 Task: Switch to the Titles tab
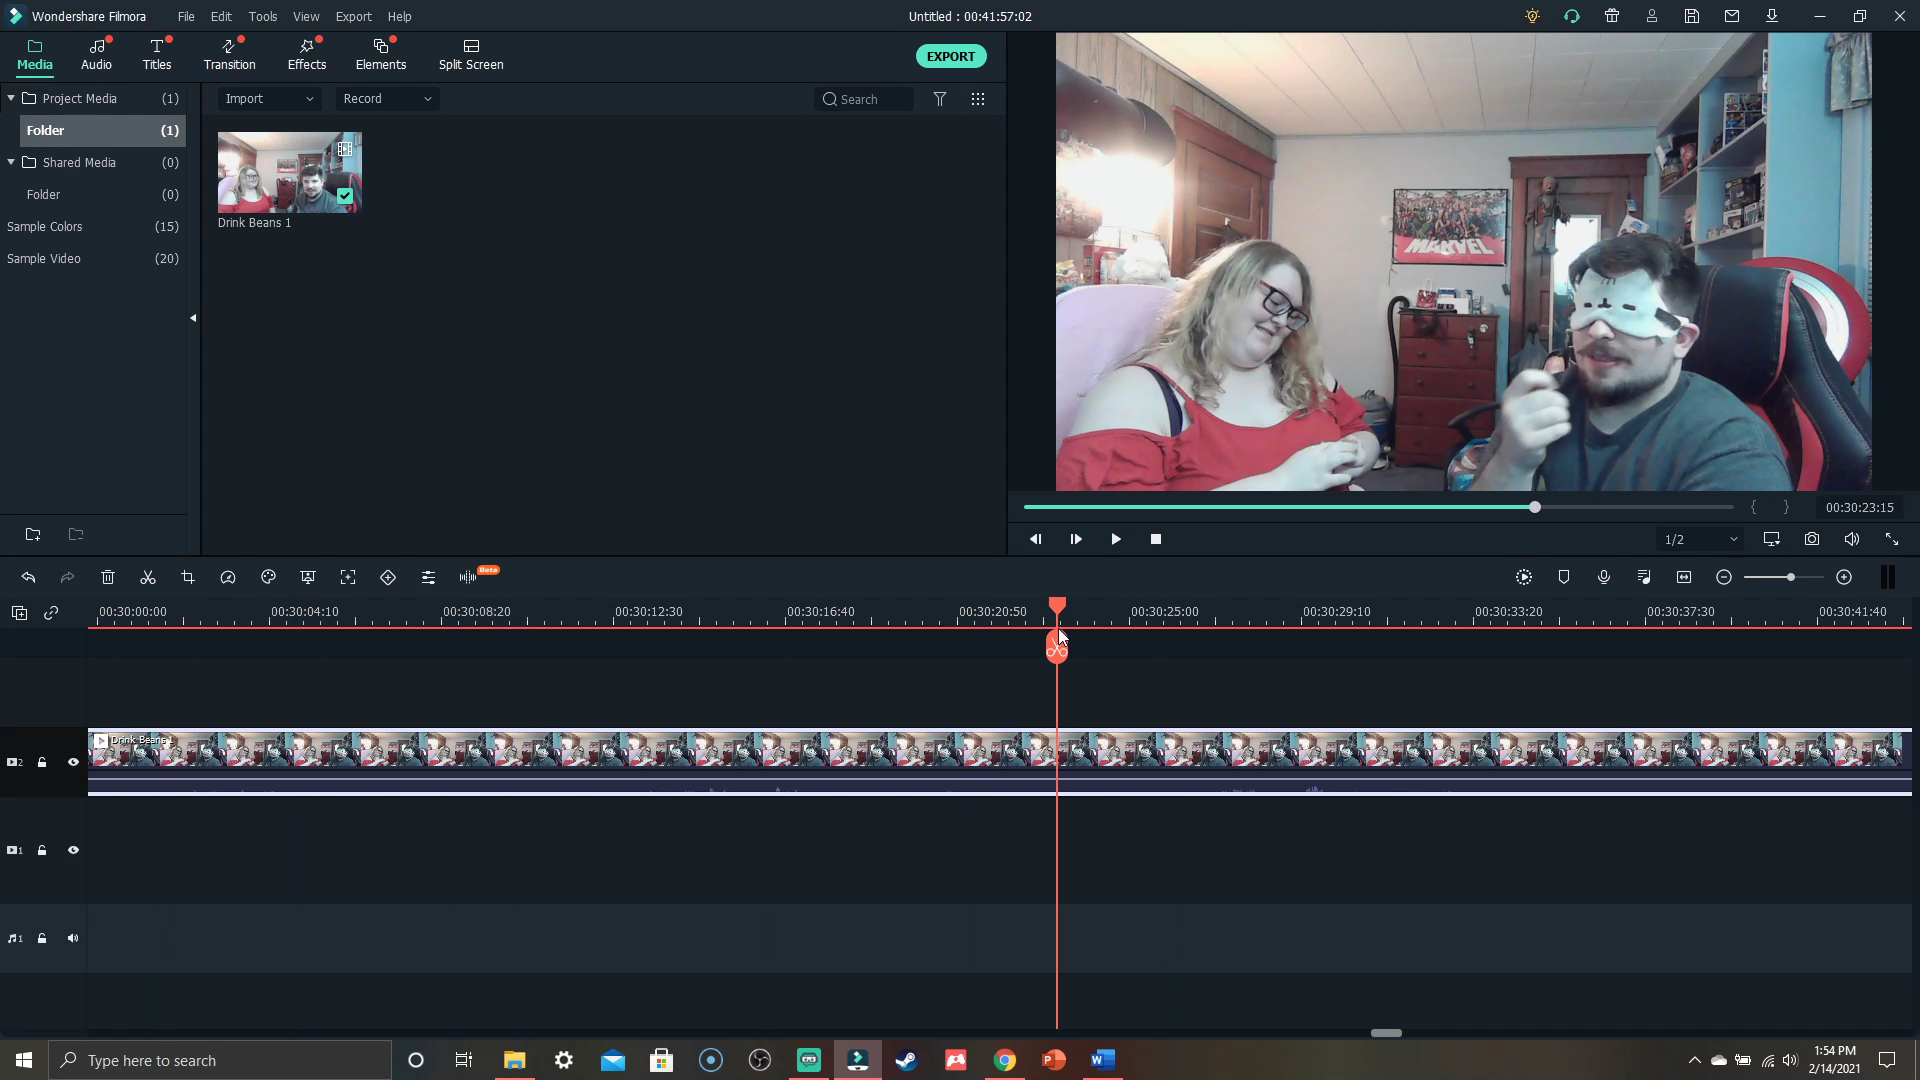click(157, 55)
